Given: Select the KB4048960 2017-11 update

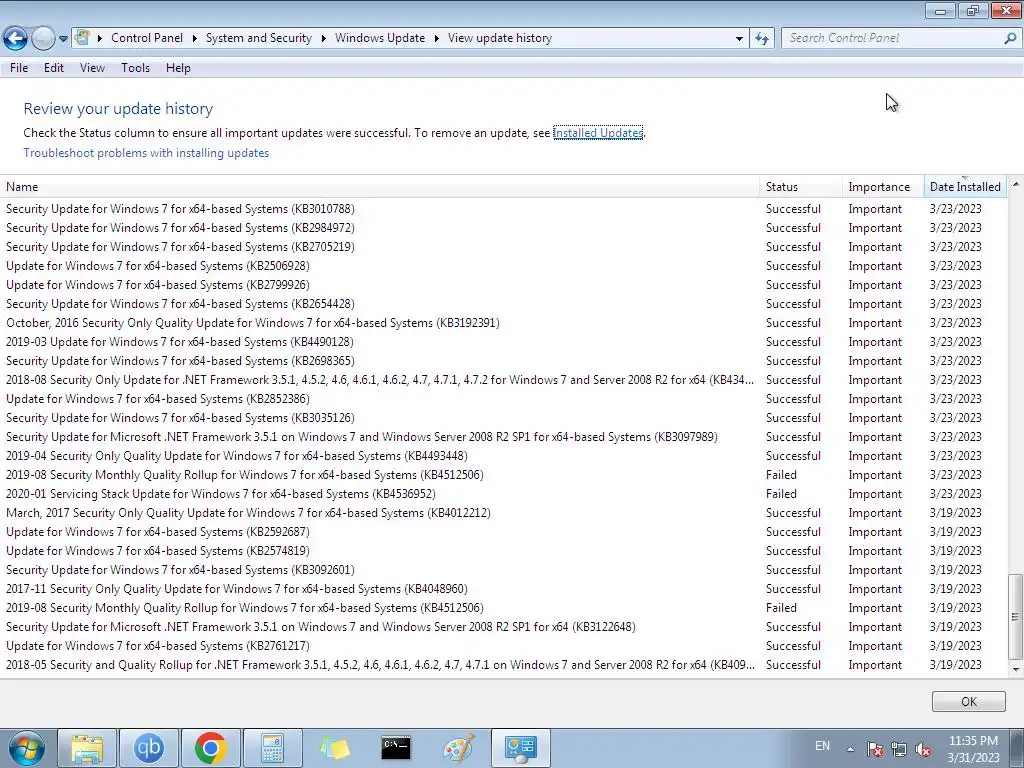Looking at the screenshot, I should [x=503, y=588].
